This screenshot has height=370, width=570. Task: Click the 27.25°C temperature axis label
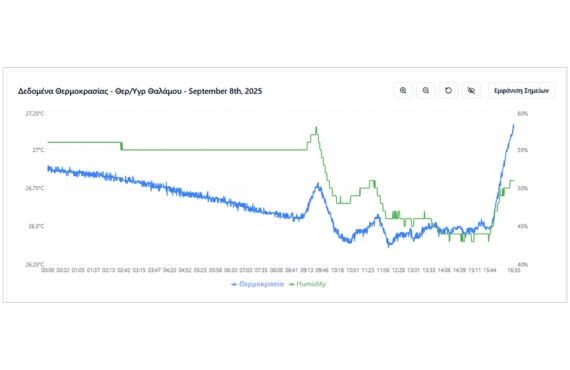coord(35,114)
